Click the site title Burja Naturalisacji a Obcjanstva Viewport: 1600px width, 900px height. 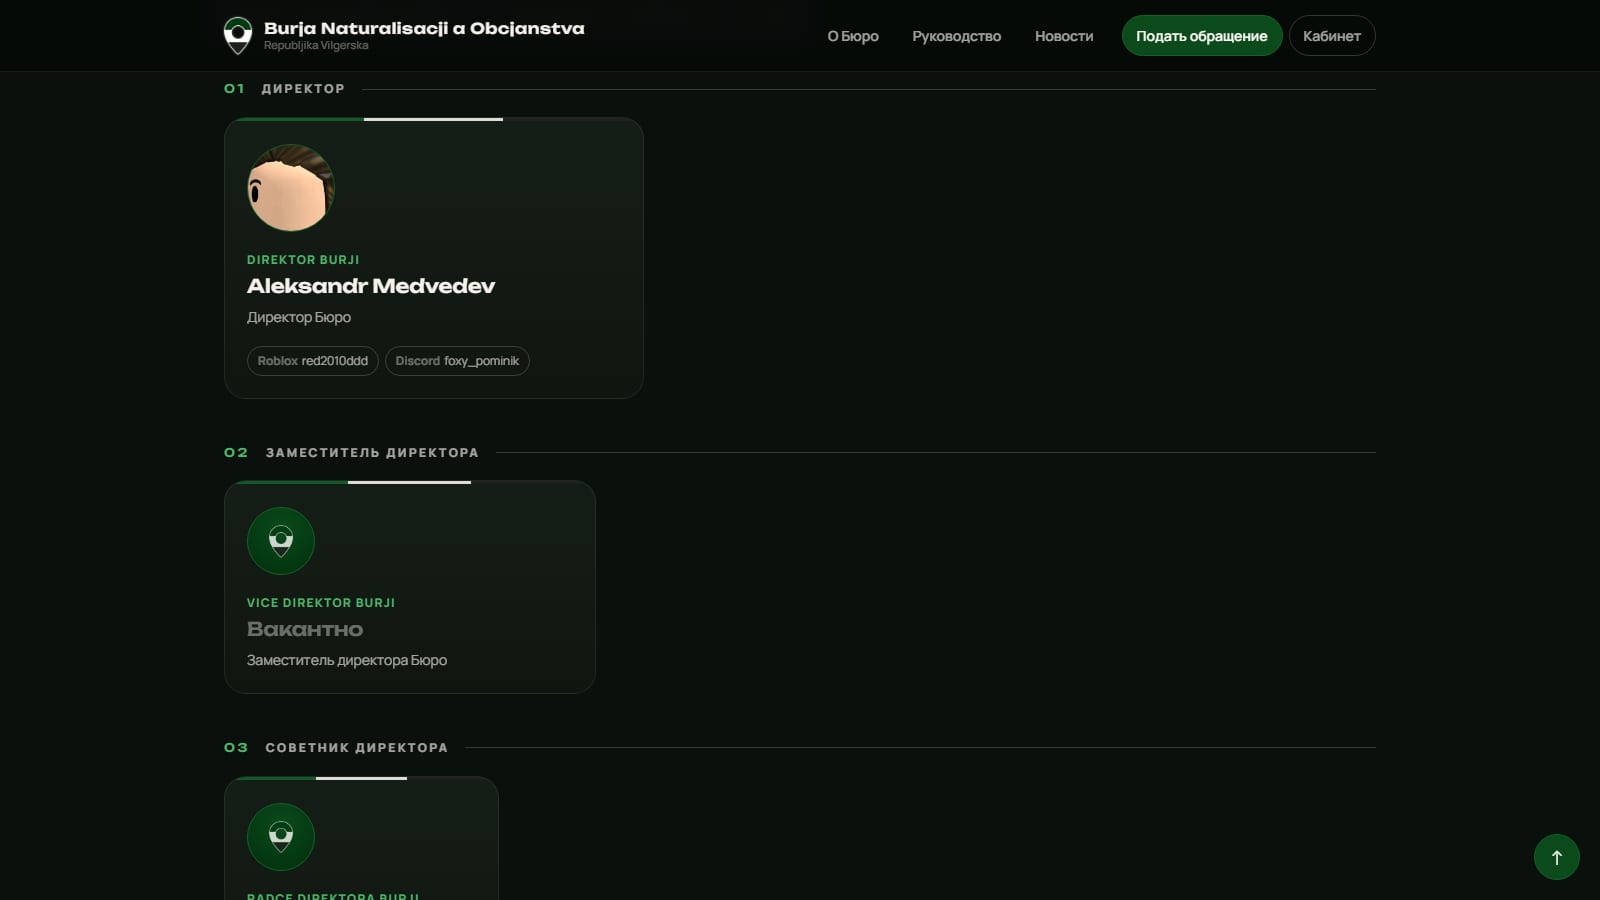pos(424,28)
